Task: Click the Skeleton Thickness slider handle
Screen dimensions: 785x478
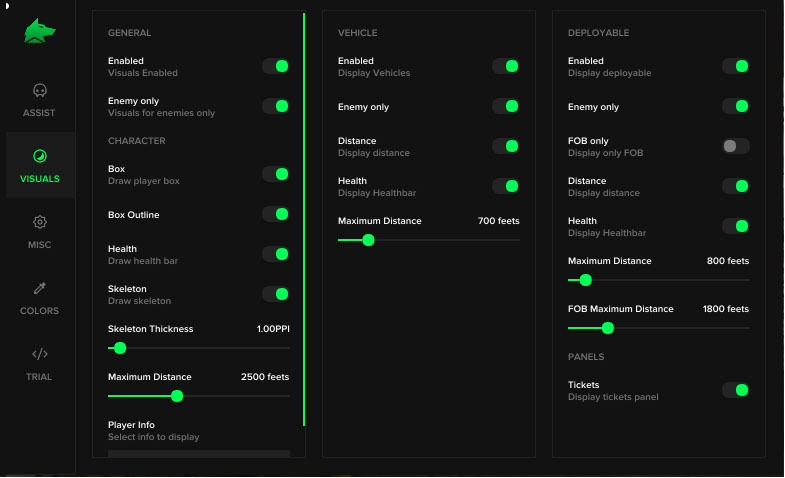Action: coord(120,348)
